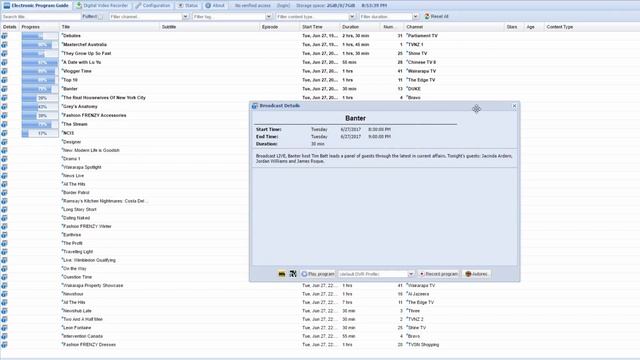The image size is (640, 360).
Task: Sort by the Duration column header
Action: point(360,27)
